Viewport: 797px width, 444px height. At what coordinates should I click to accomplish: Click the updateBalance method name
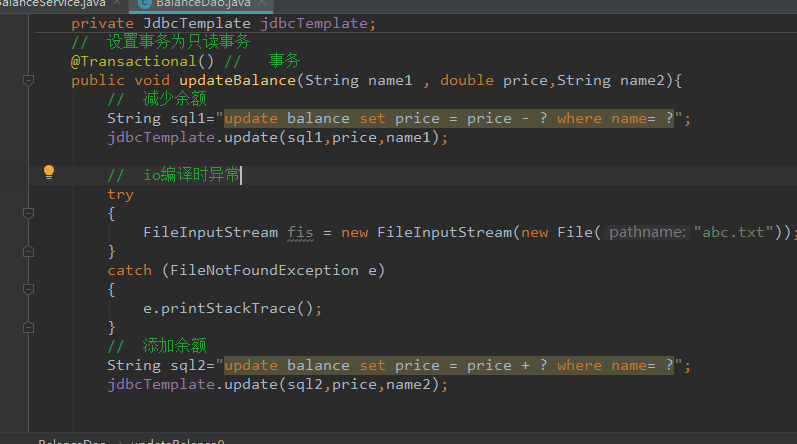point(237,80)
